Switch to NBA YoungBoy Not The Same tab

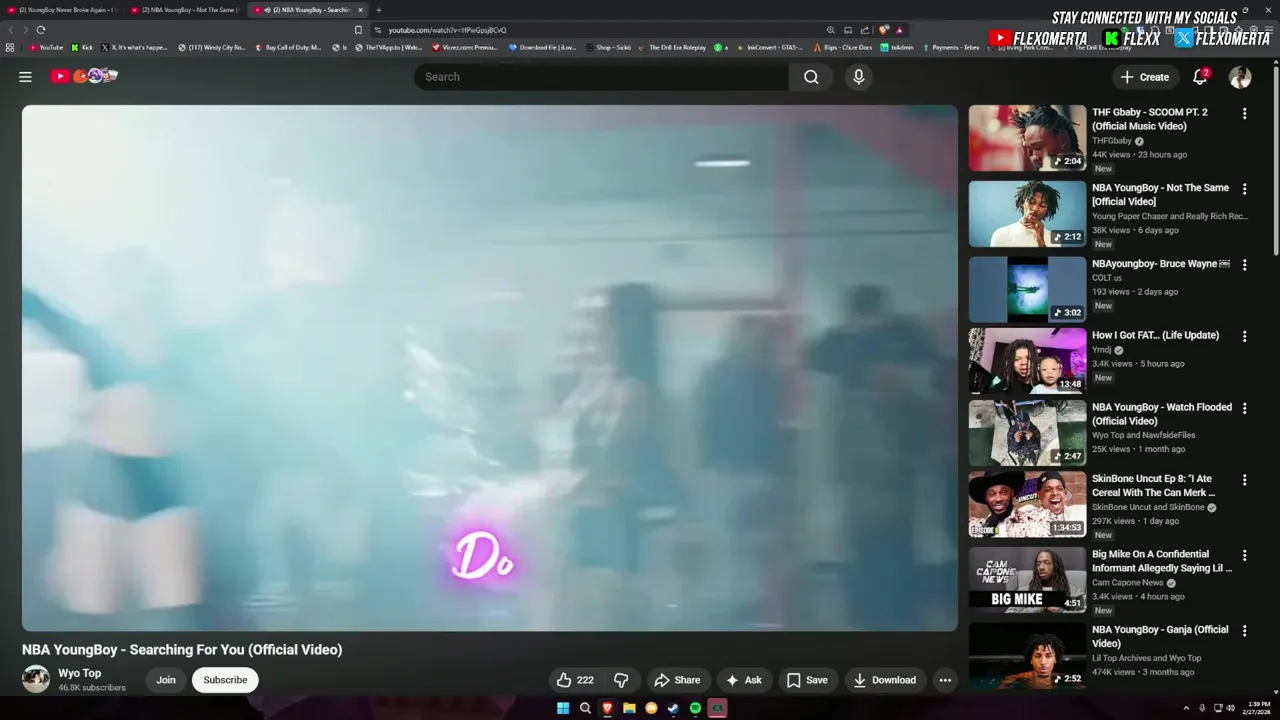(x=186, y=10)
